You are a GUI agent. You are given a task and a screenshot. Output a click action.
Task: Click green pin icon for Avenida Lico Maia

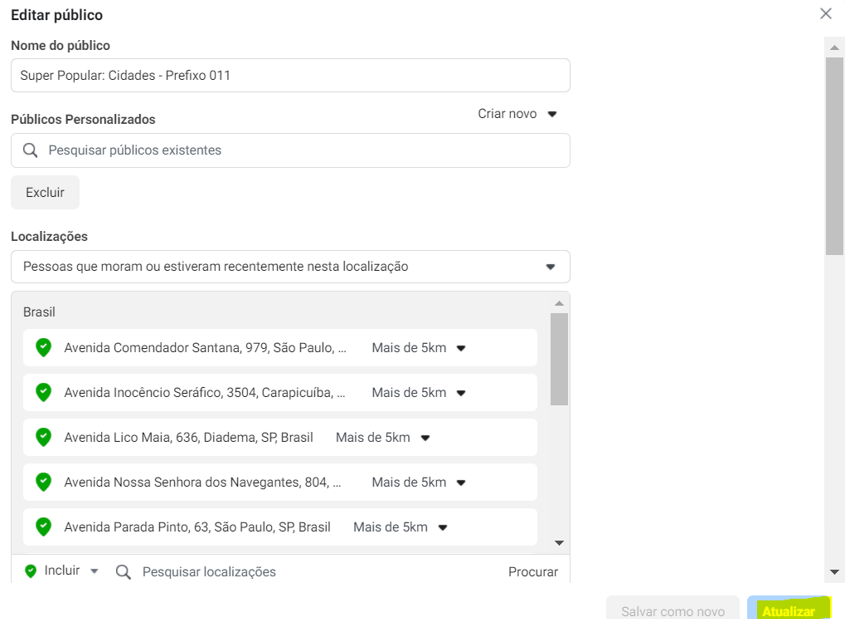[43, 437]
